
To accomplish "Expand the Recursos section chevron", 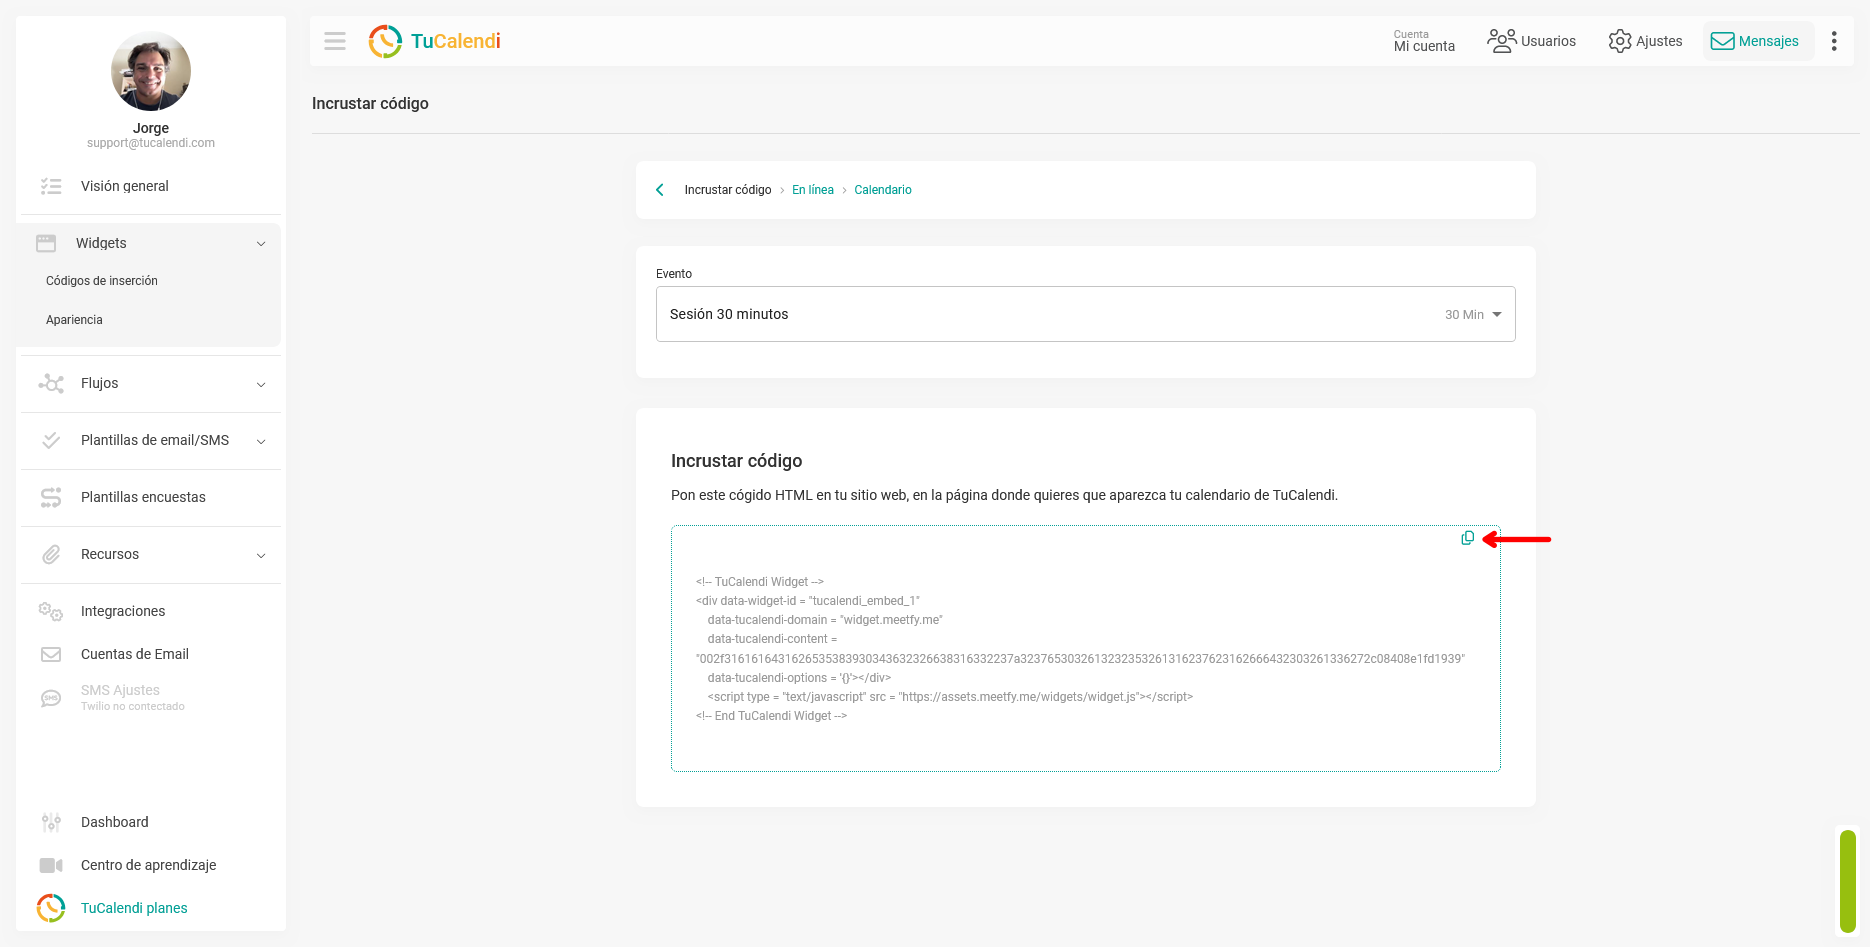I will coord(261,555).
